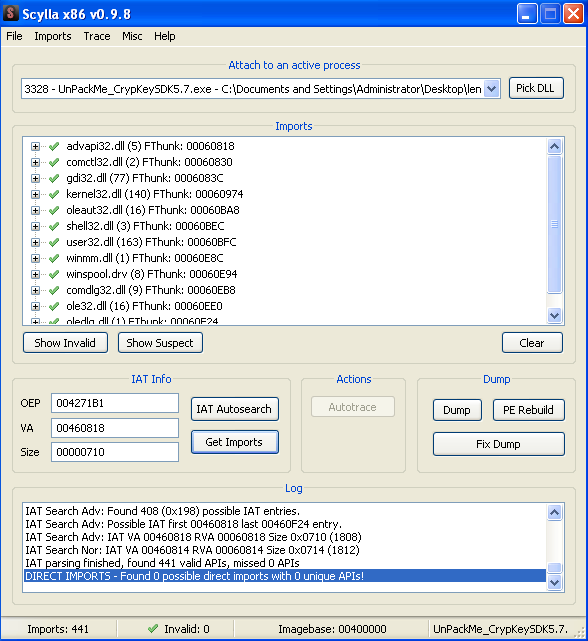This screenshot has width=588, height=641.
Task: Click Imports list scrollbar down arrow
Action: tap(554, 316)
